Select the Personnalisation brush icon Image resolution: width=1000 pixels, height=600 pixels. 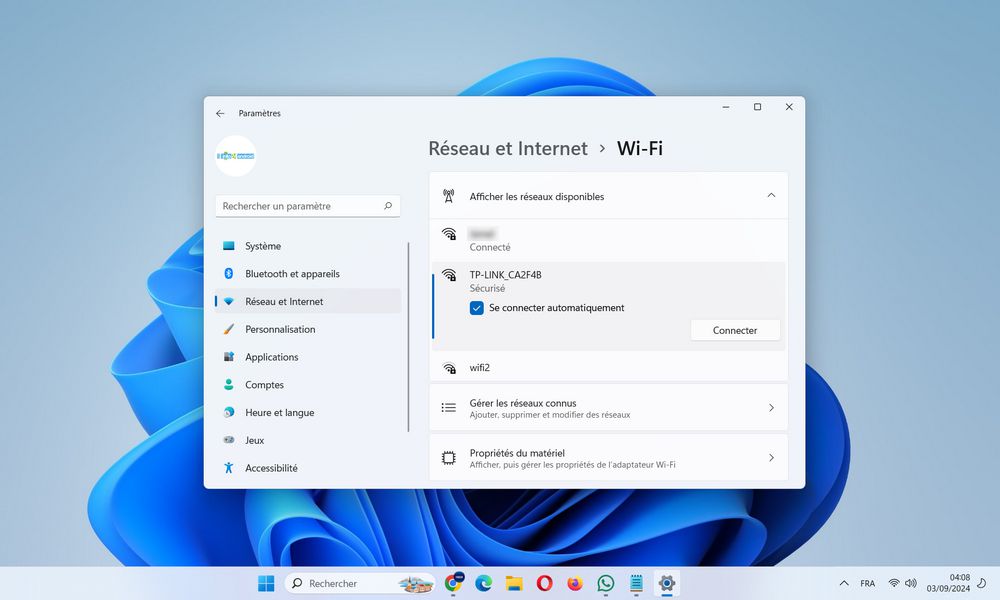tap(229, 329)
